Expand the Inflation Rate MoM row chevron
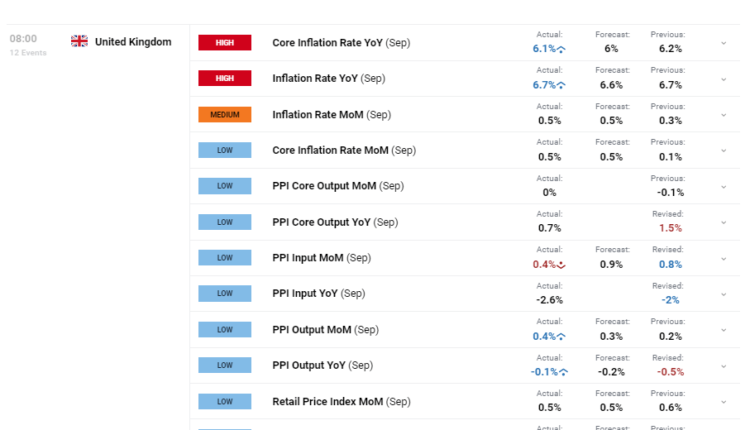This screenshot has width=750, height=430. [x=723, y=115]
